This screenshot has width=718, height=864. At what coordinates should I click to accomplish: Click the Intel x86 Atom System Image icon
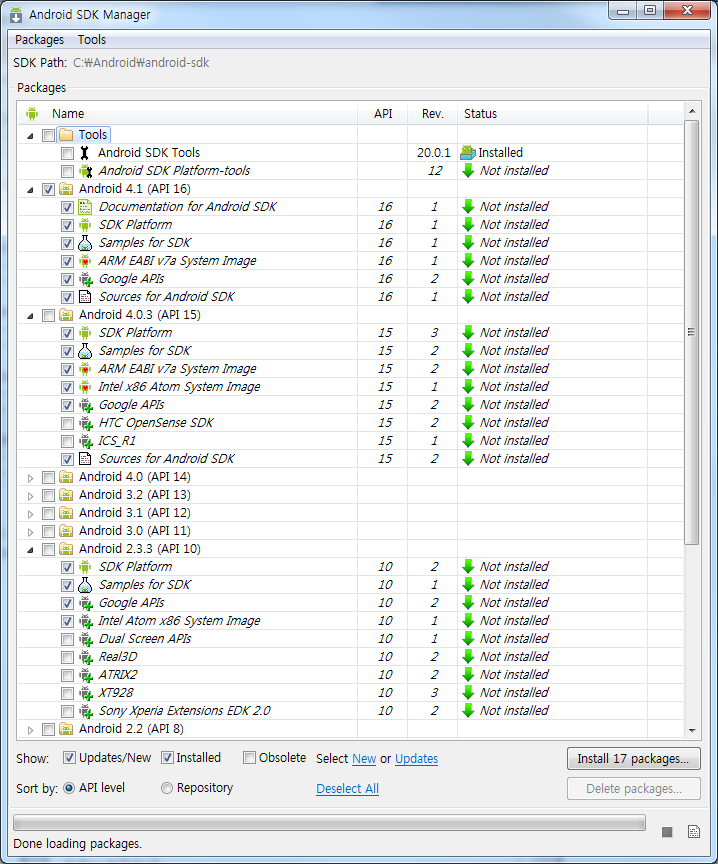(x=85, y=387)
